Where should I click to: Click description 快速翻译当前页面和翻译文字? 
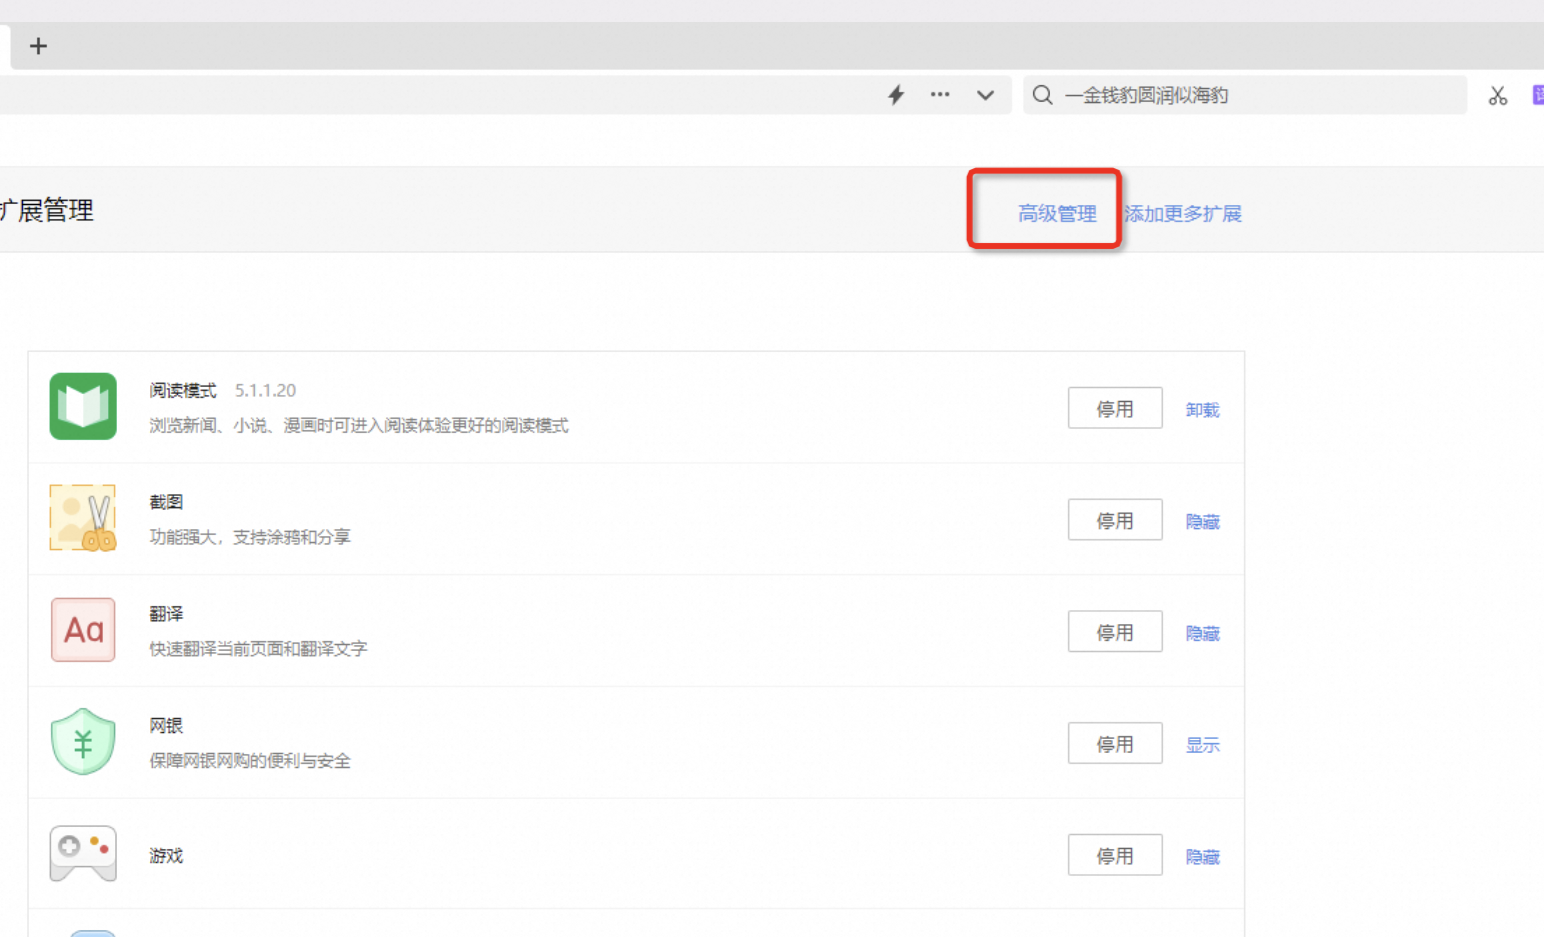tap(258, 649)
